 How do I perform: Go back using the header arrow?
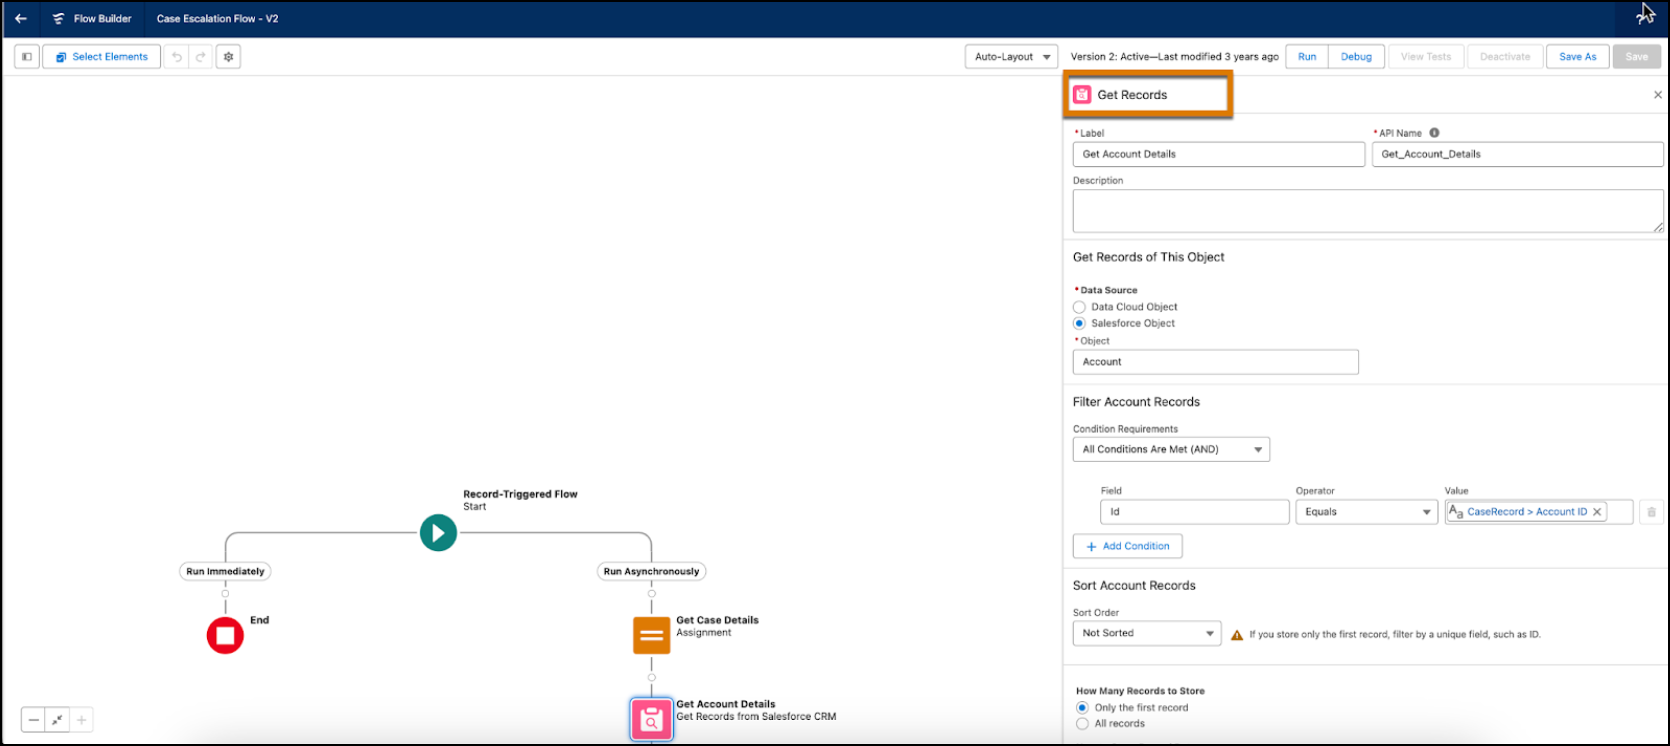[21, 19]
